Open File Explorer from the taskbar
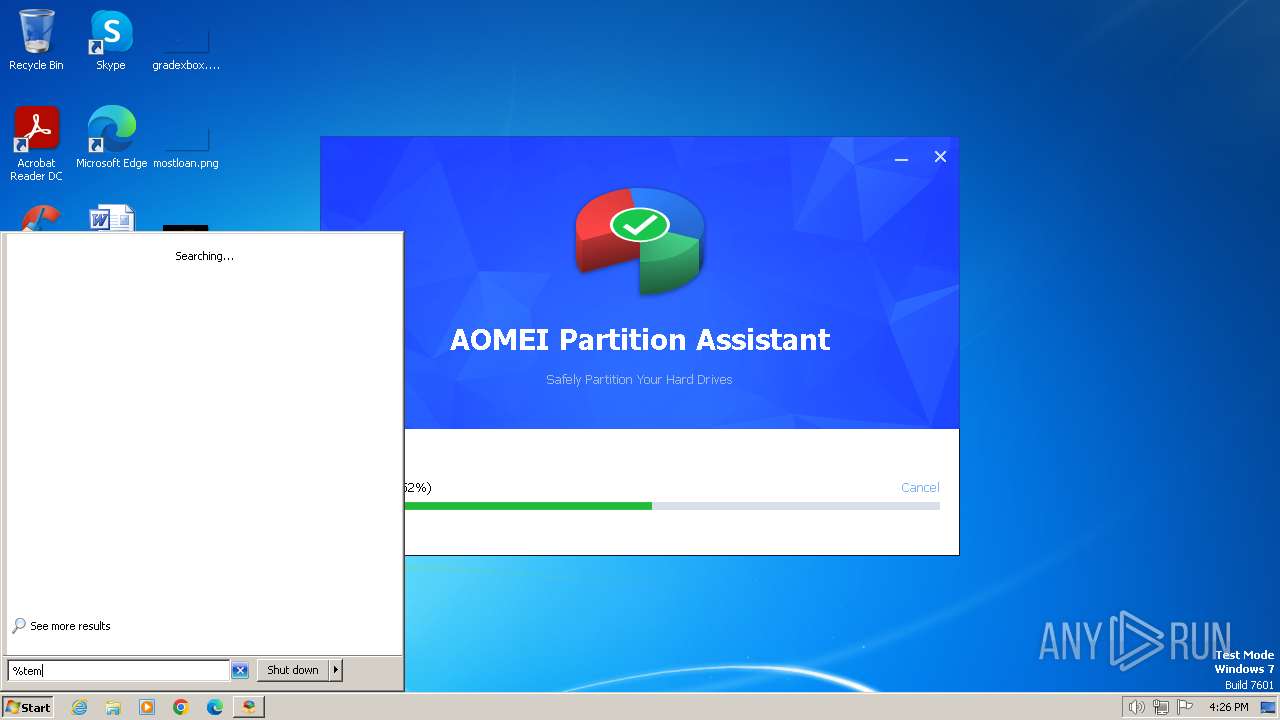This screenshot has width=1280, height=720. point(113,707)
